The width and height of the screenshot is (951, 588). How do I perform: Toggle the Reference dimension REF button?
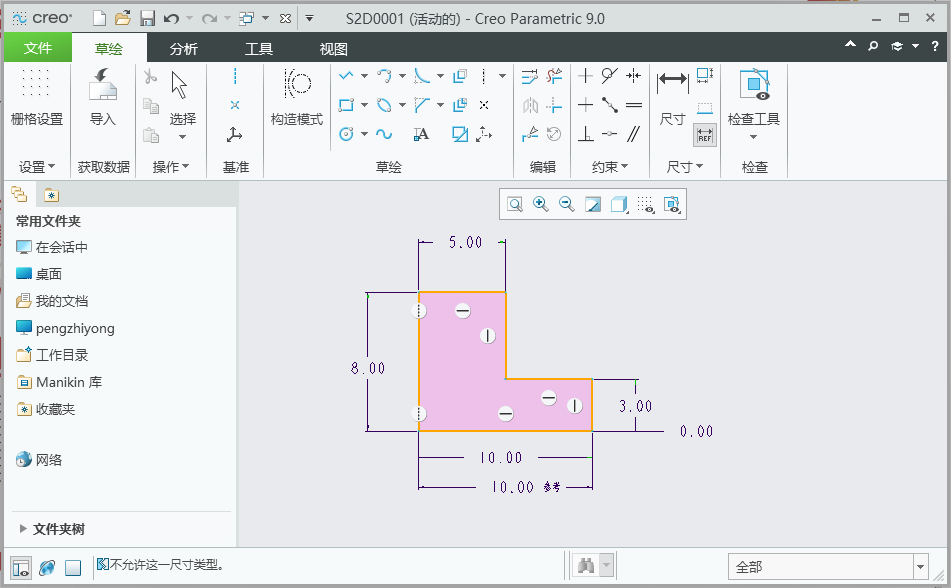click(705, 135)
